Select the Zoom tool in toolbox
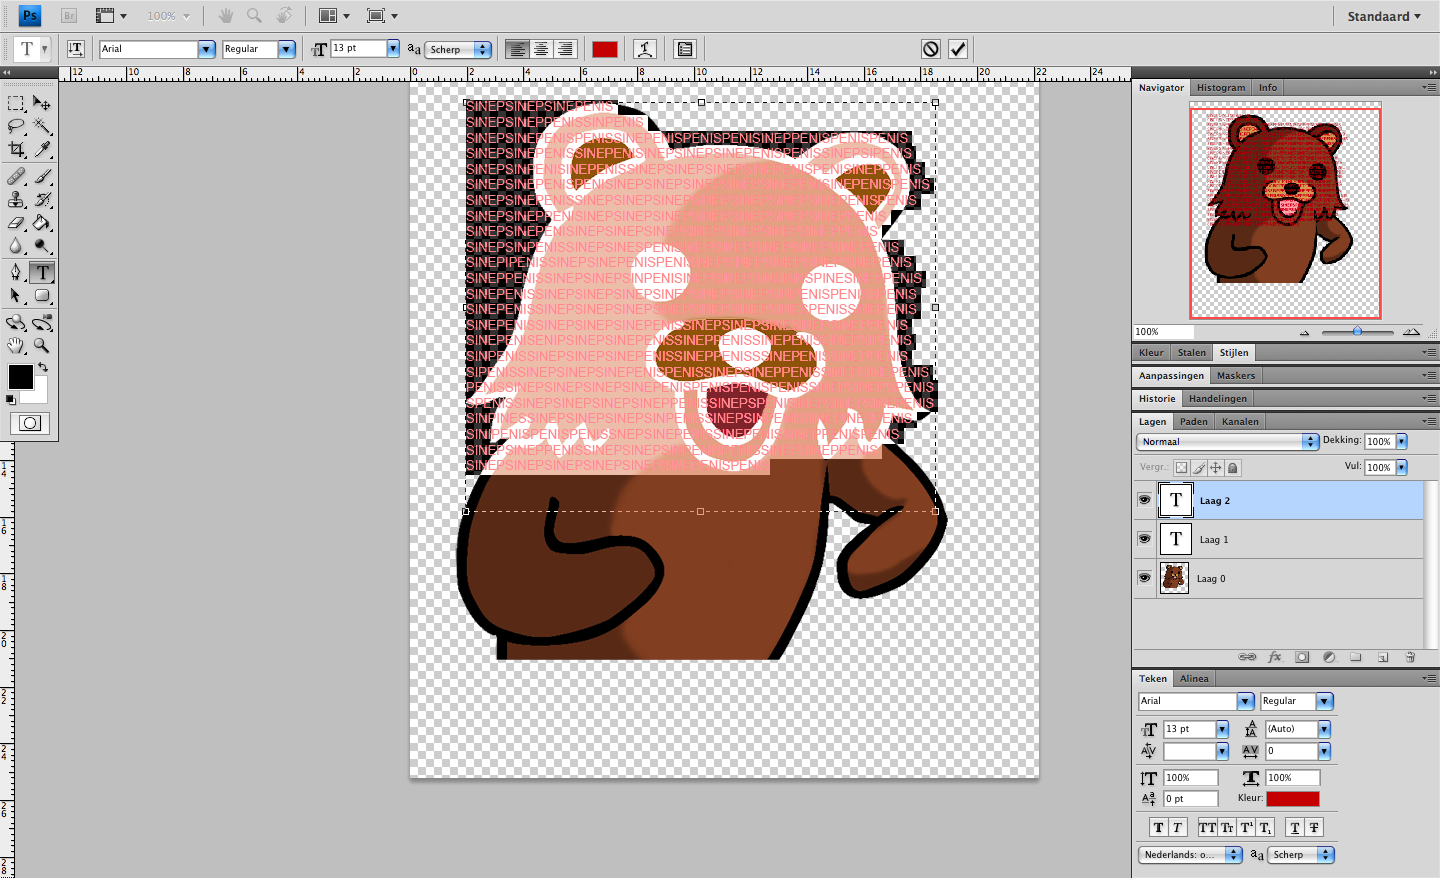The width and height of the screenshot is (1440, 878). tap(42, 346)
